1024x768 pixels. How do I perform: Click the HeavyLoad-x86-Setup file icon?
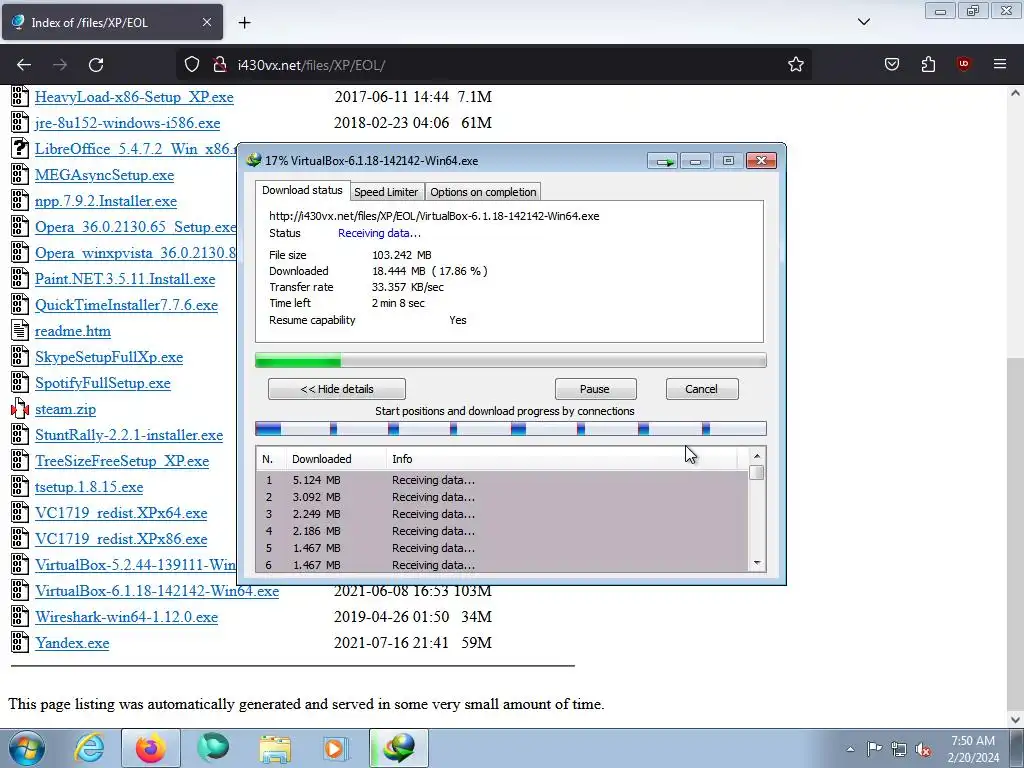(20, 97)
